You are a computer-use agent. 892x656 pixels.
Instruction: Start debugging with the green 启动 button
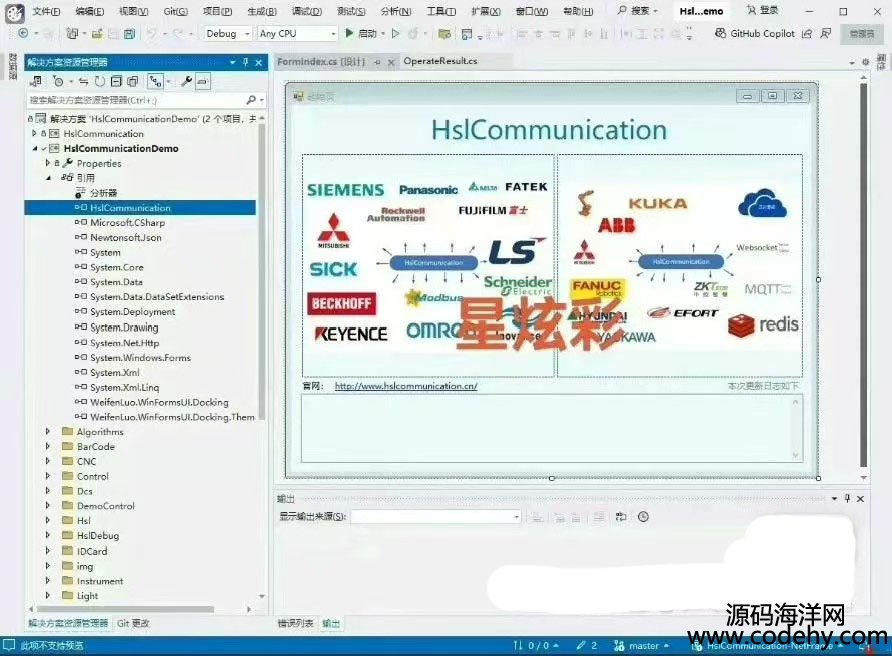[361, 34]
